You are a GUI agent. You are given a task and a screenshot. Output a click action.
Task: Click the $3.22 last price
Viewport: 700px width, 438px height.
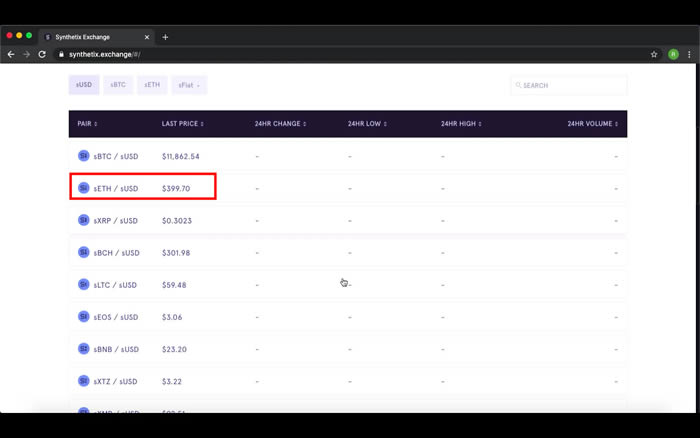[x=172, y=381]
